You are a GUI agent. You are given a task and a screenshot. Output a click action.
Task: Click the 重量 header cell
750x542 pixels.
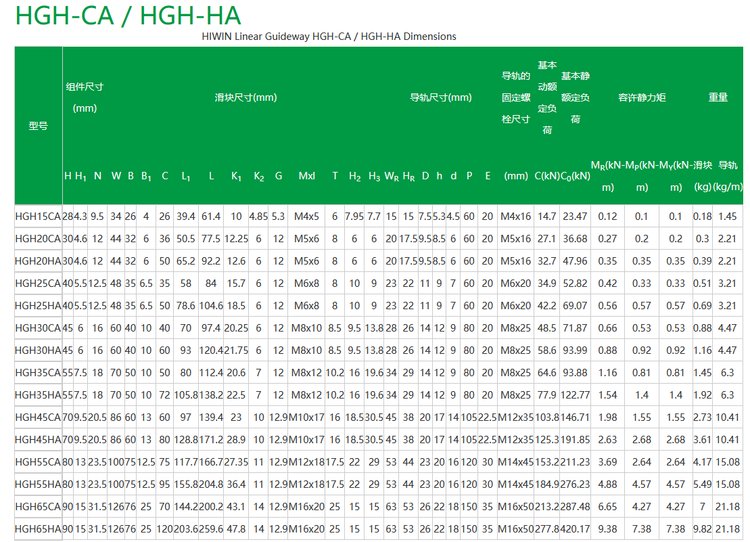[717, 97]
